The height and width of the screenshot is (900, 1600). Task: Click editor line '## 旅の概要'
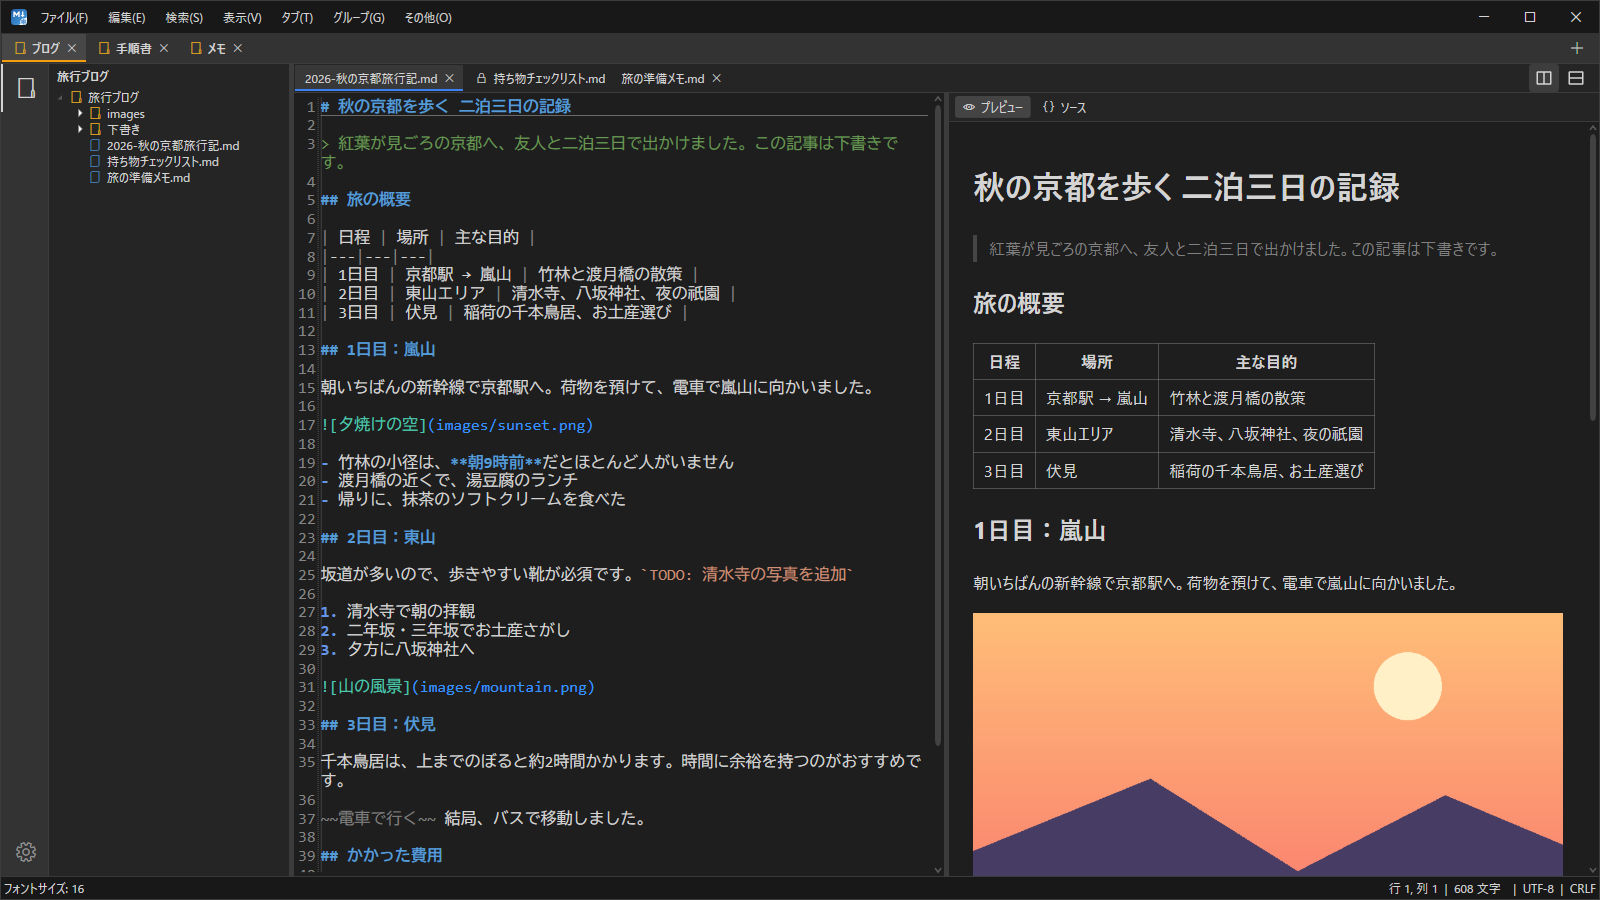366,199
